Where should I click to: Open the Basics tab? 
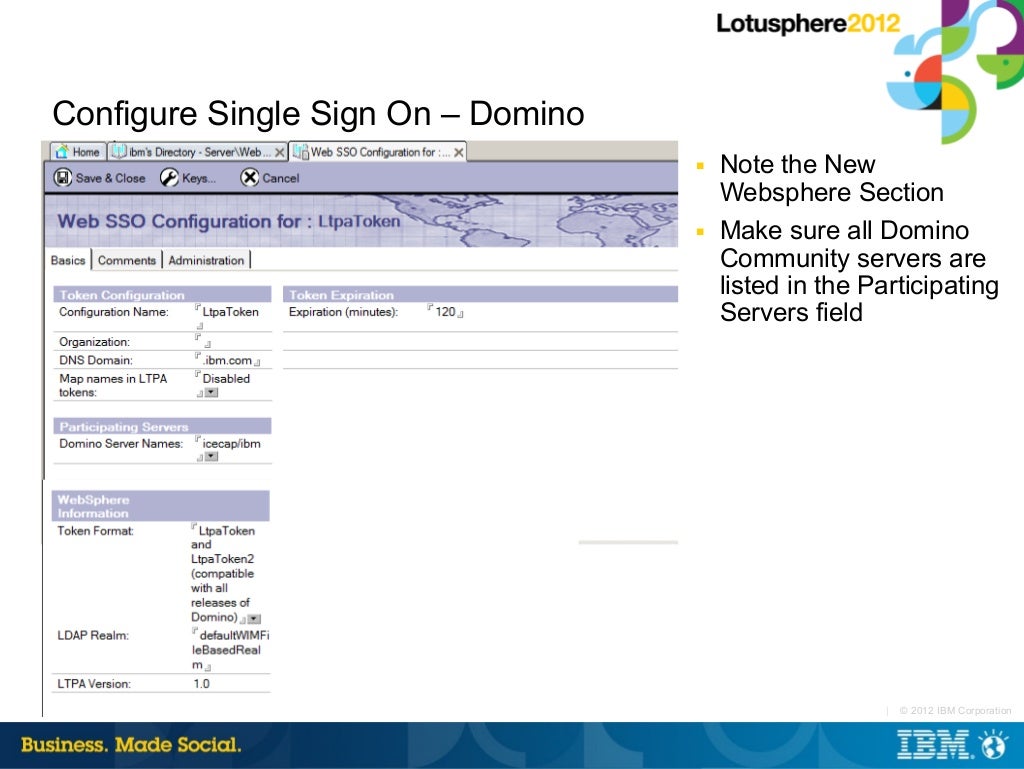68,260
